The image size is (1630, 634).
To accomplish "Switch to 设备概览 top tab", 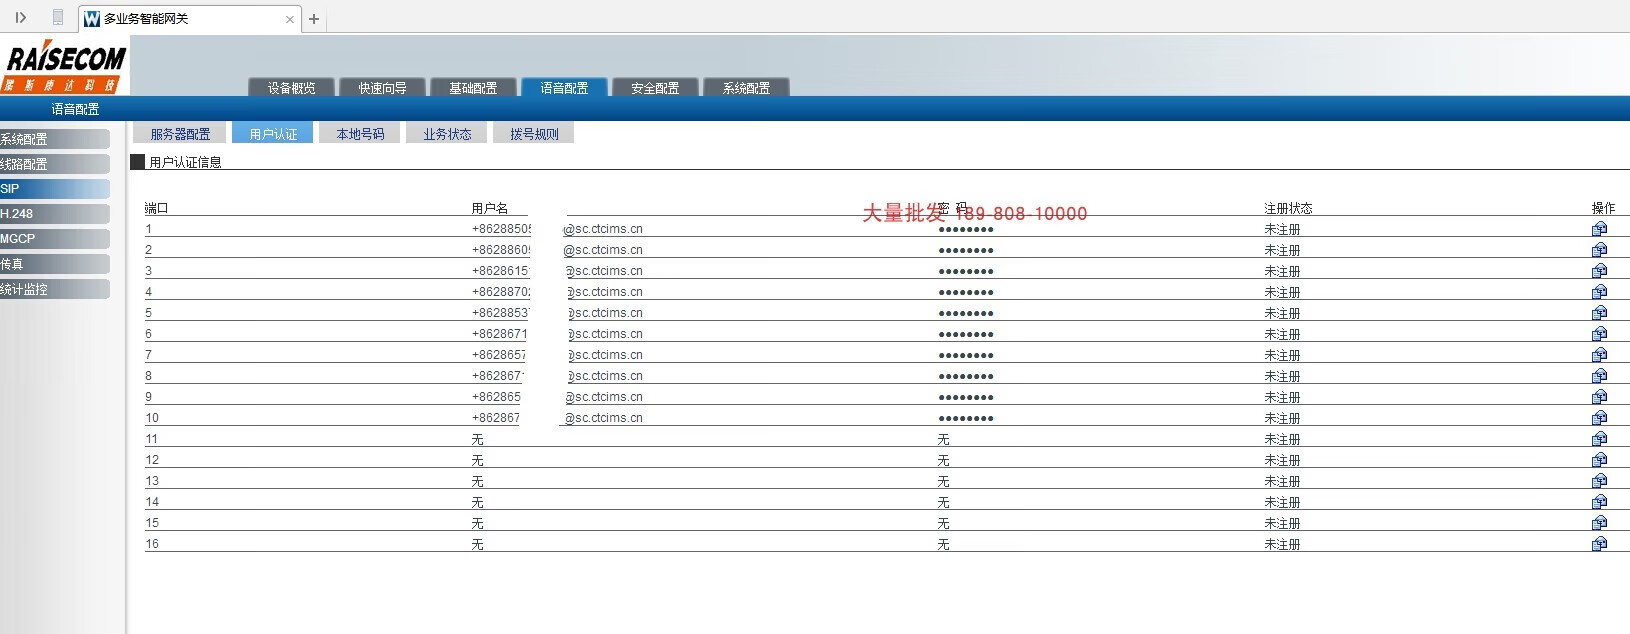I will tap(291, 88).
